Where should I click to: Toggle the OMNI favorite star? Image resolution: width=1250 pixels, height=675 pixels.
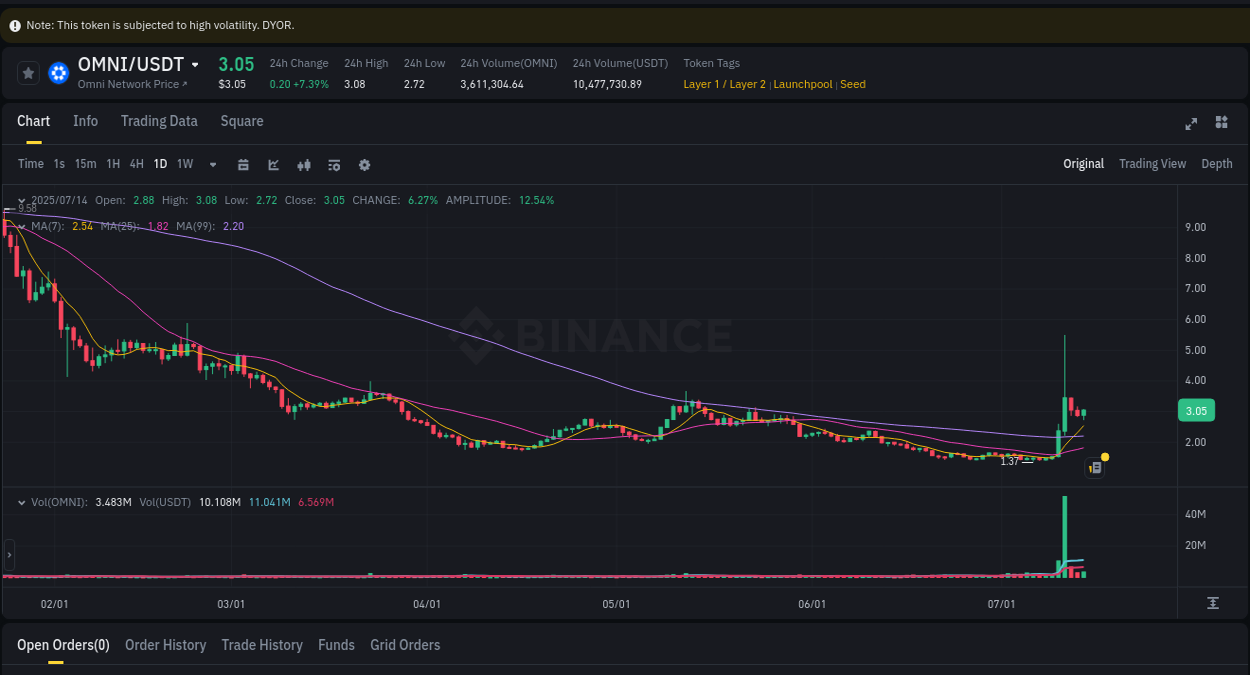(x=28, y=72)
